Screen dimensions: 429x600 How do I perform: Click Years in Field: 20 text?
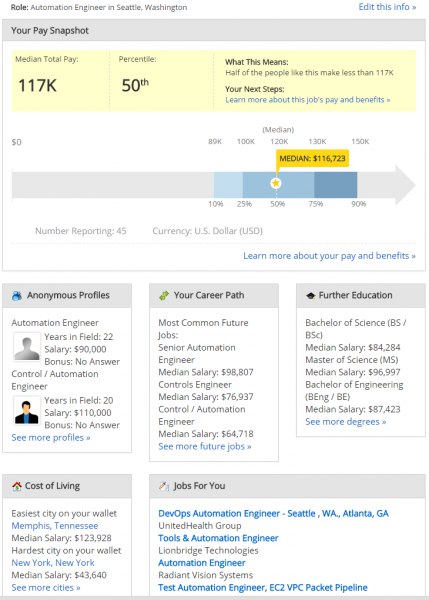coord(78,401)
